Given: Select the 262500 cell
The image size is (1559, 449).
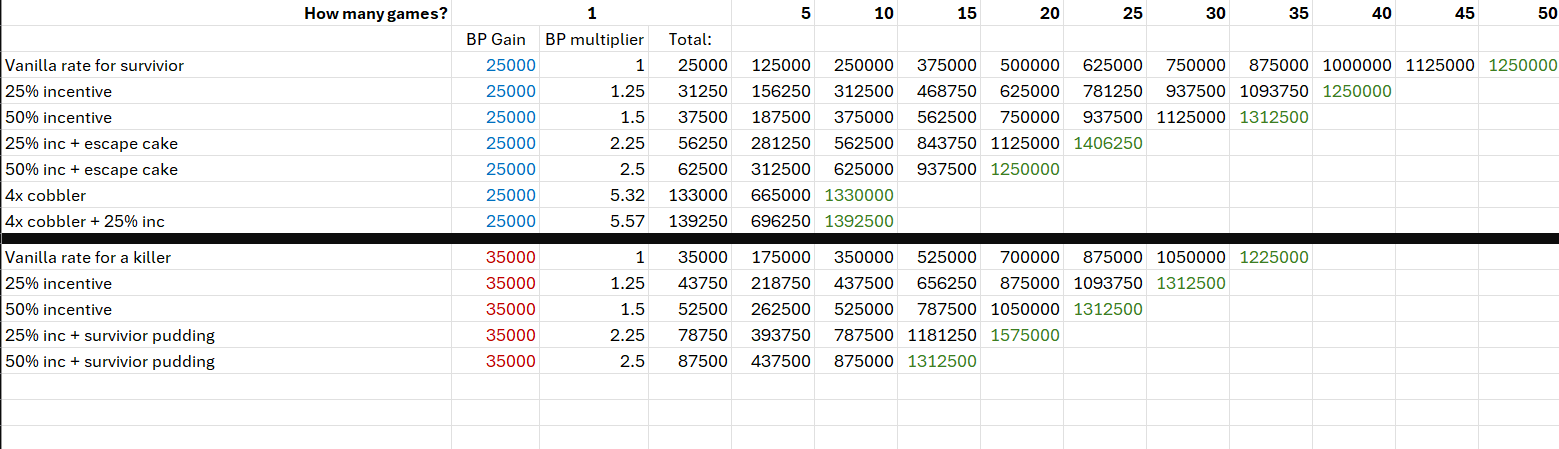Looking at the screenshot, I should tap(773, 309).
